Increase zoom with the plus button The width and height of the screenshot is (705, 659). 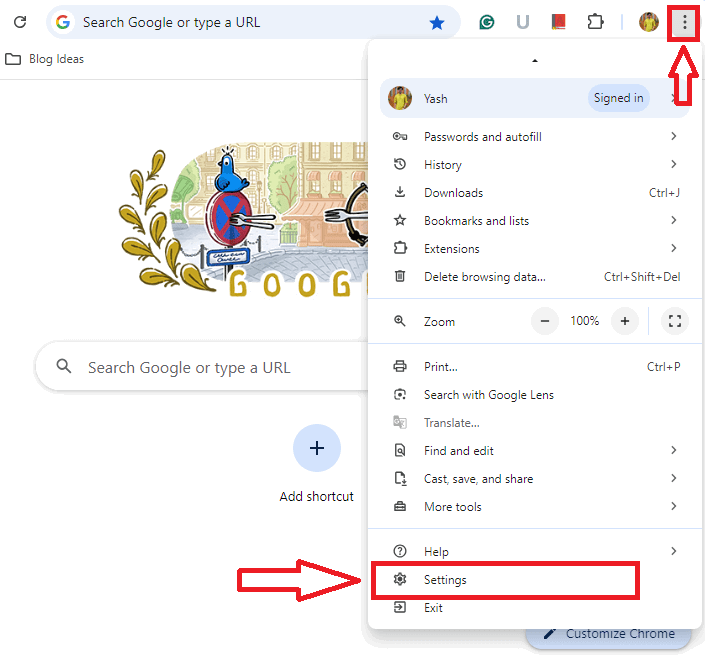point(625,321)
